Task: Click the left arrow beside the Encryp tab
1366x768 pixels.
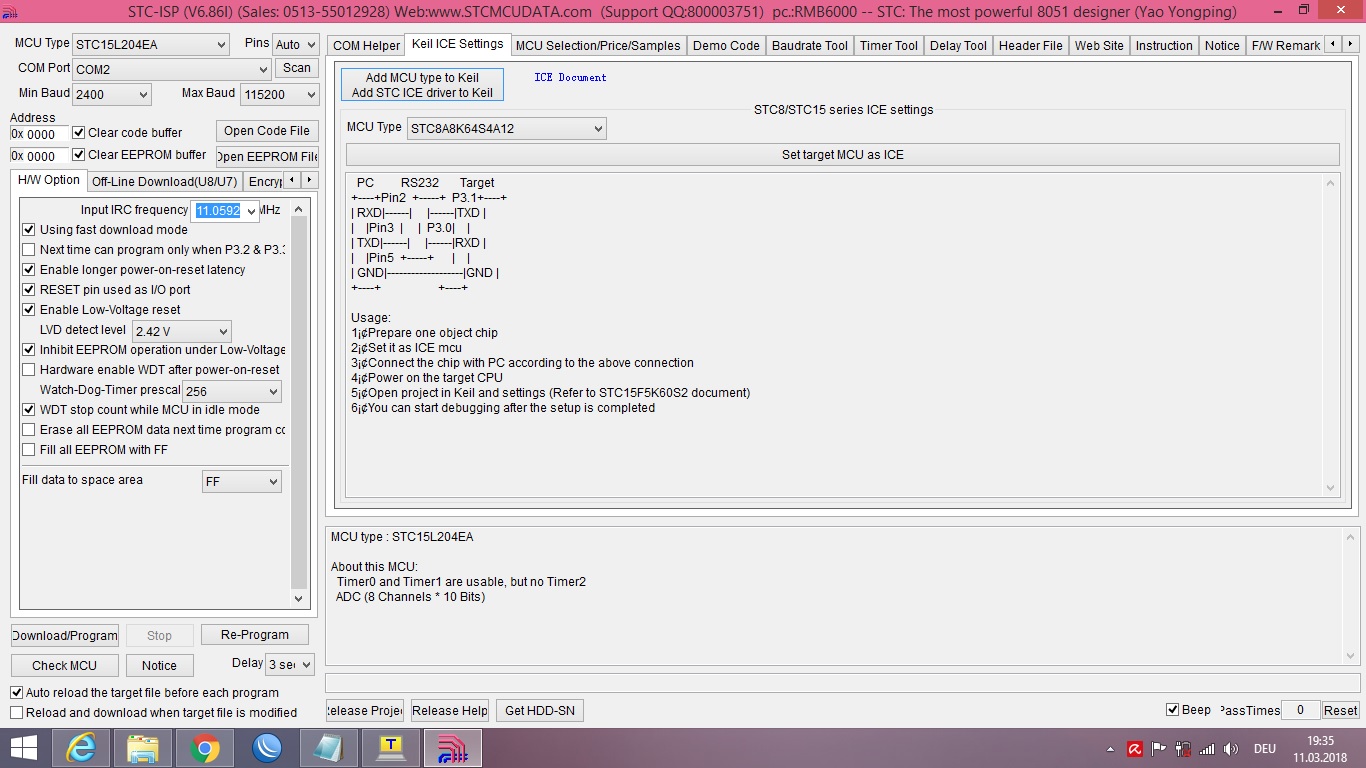Action: [x=291, y=180]
